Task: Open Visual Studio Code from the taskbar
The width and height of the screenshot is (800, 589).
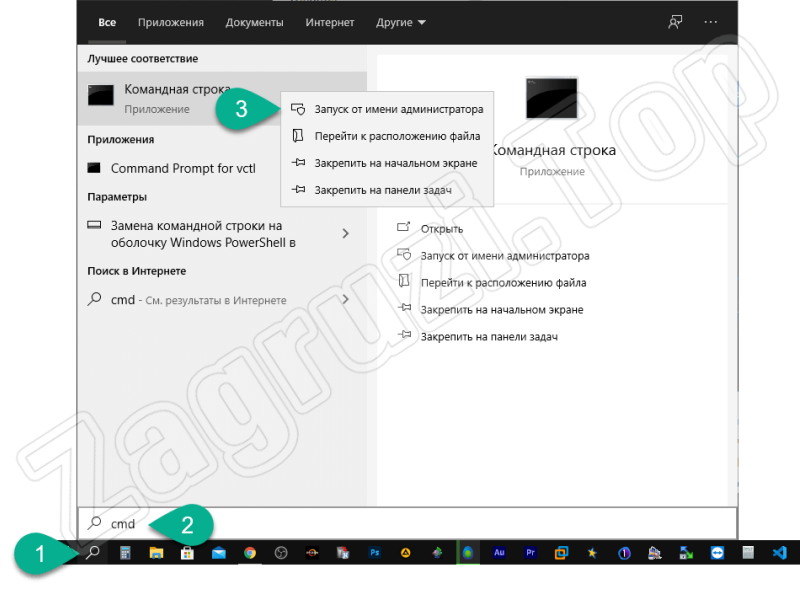Action: (780, 552)
